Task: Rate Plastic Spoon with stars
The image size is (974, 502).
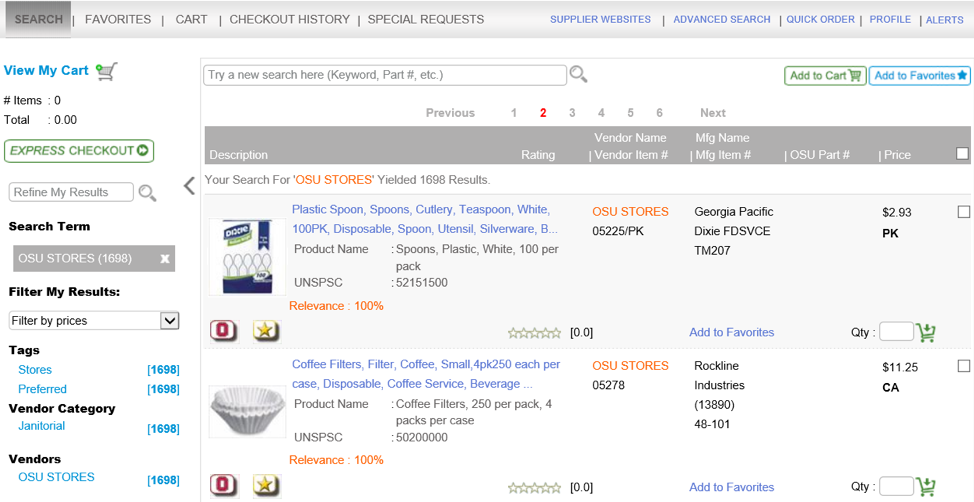Action: (534, 333)
